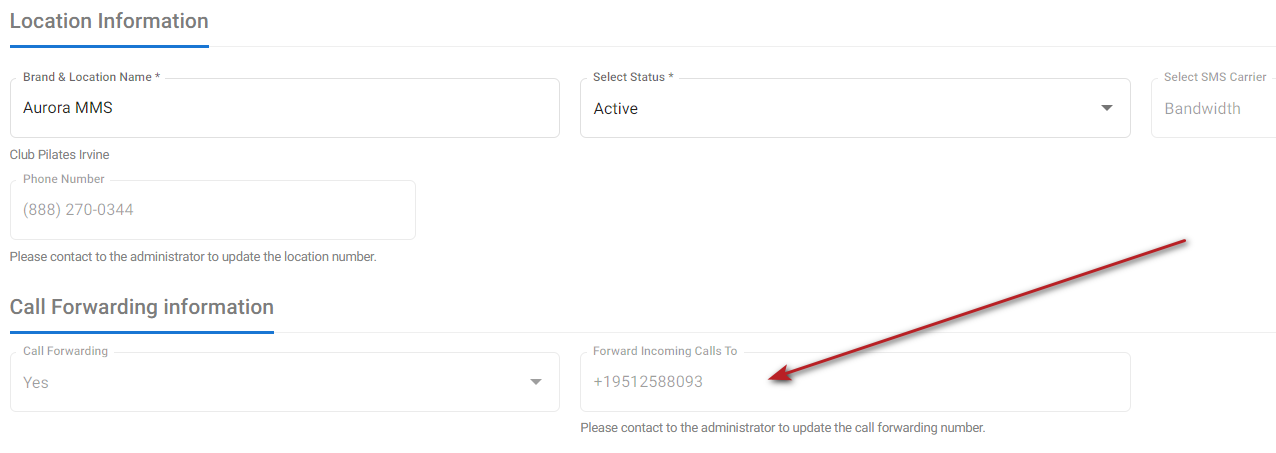This screenshot has width=1276, height=453.
Task: Select the "+19512588093" forwarding number text
Action: point(648,382)
